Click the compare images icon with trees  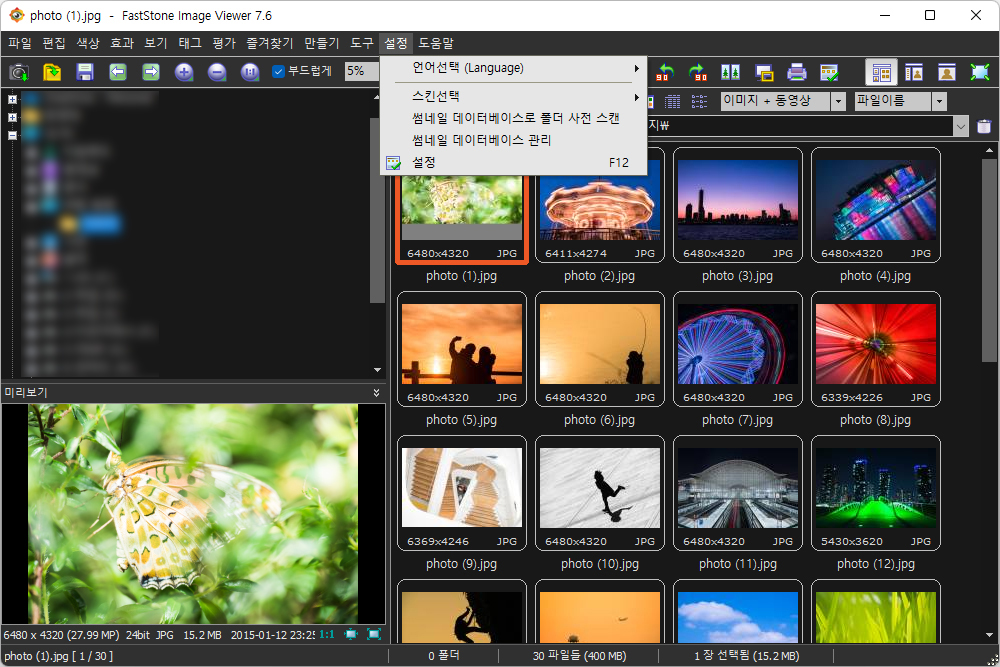731,72
